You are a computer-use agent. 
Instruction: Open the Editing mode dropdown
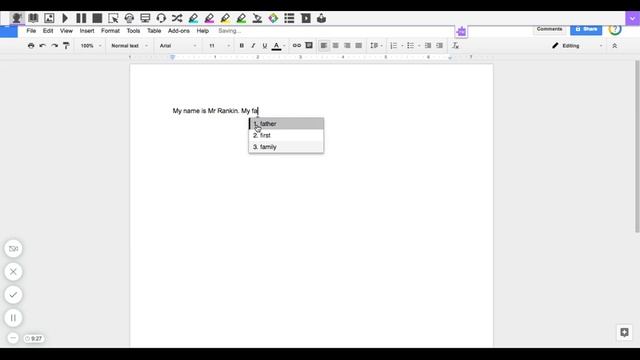click(x=577, y=46)
